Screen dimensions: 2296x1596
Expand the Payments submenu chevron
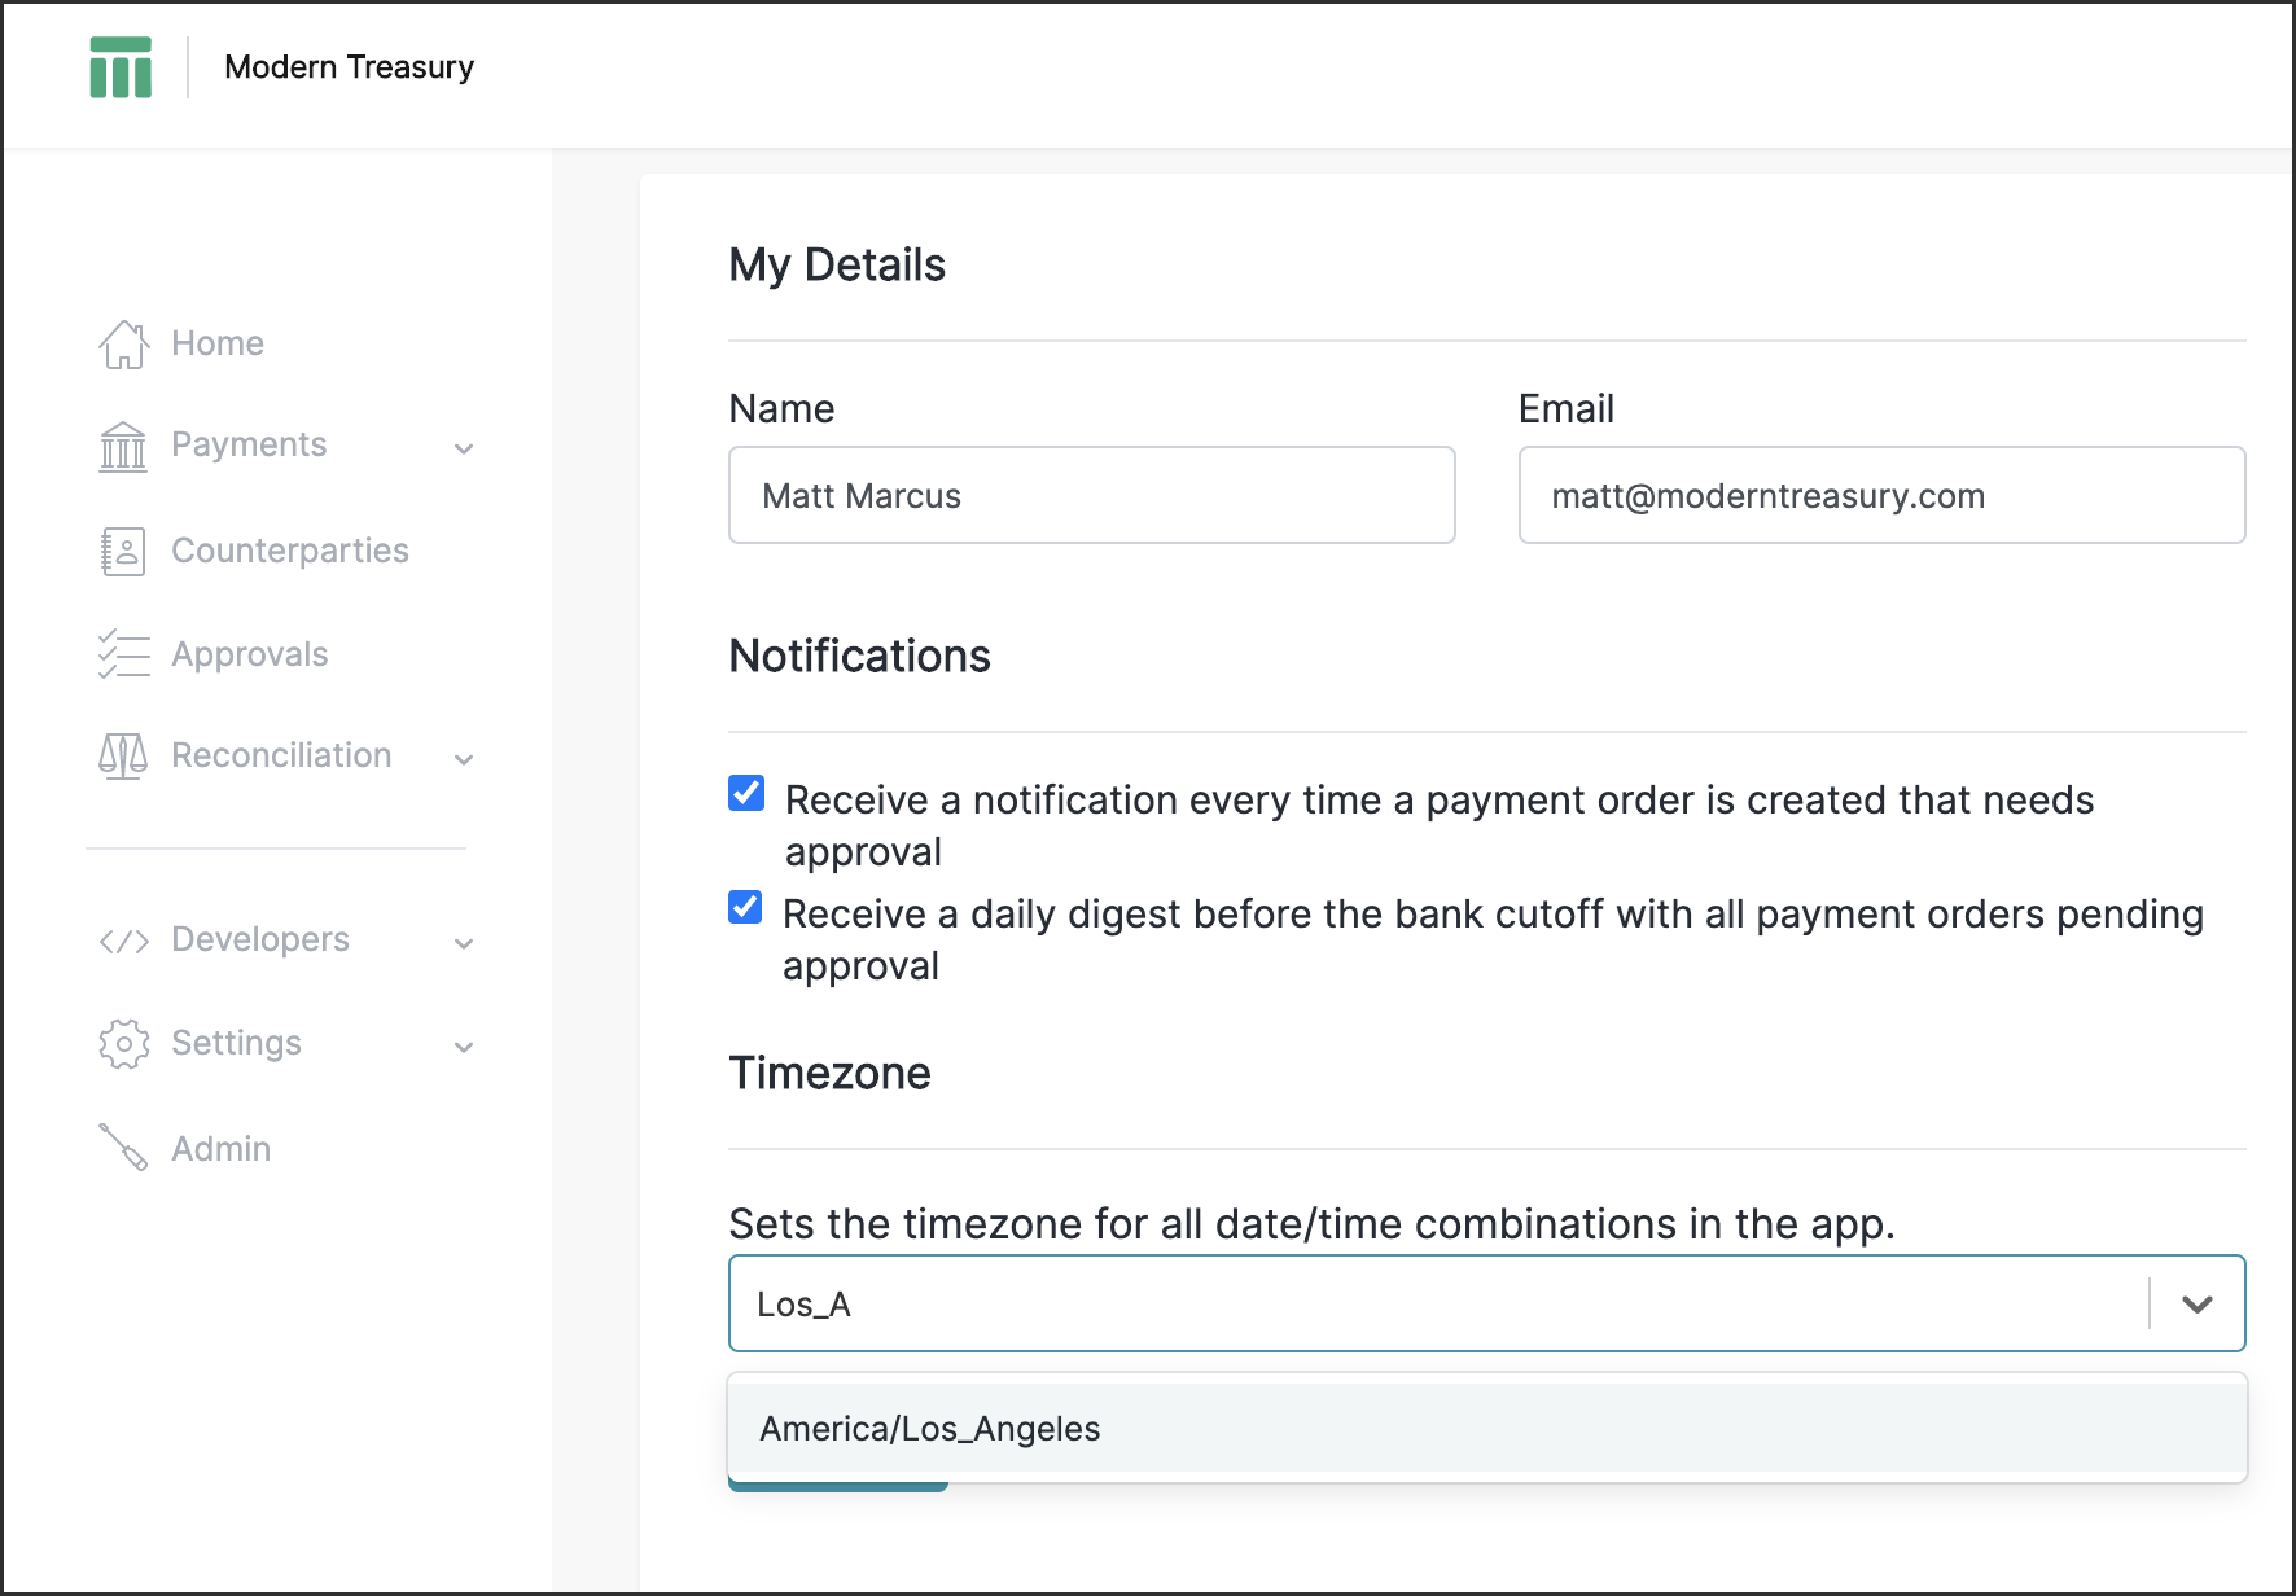(x=463, y=449)
